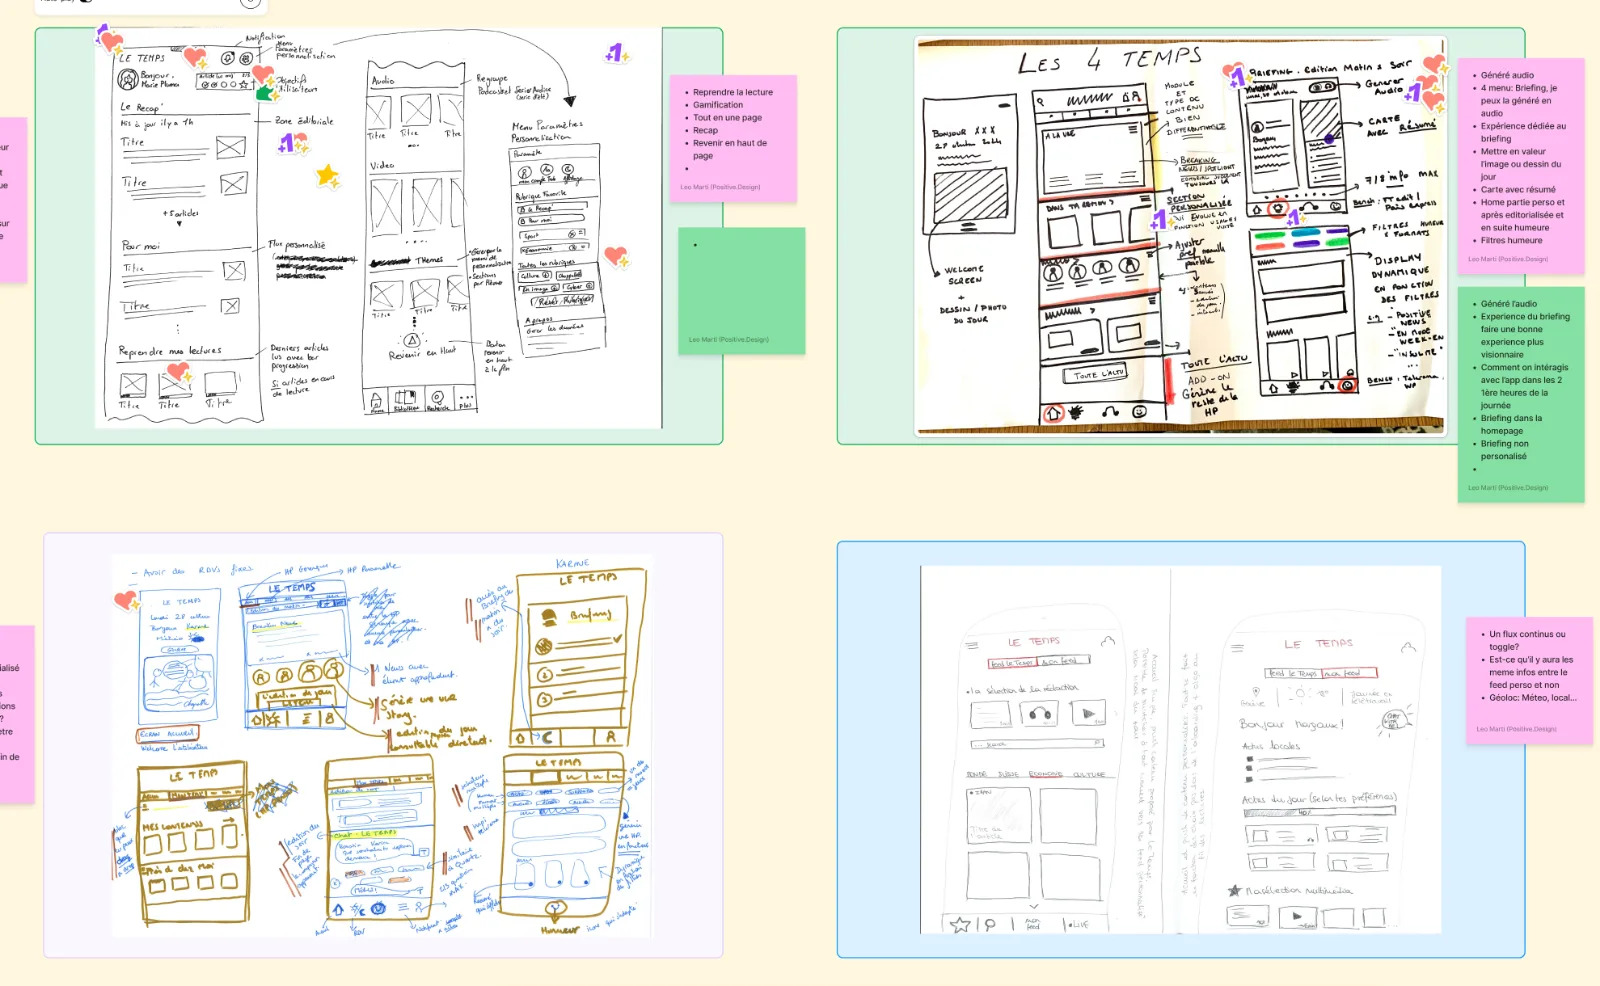
Task: Select the green thumbs-up stamp near Objectif utilisateur
Action: point(265,93)
